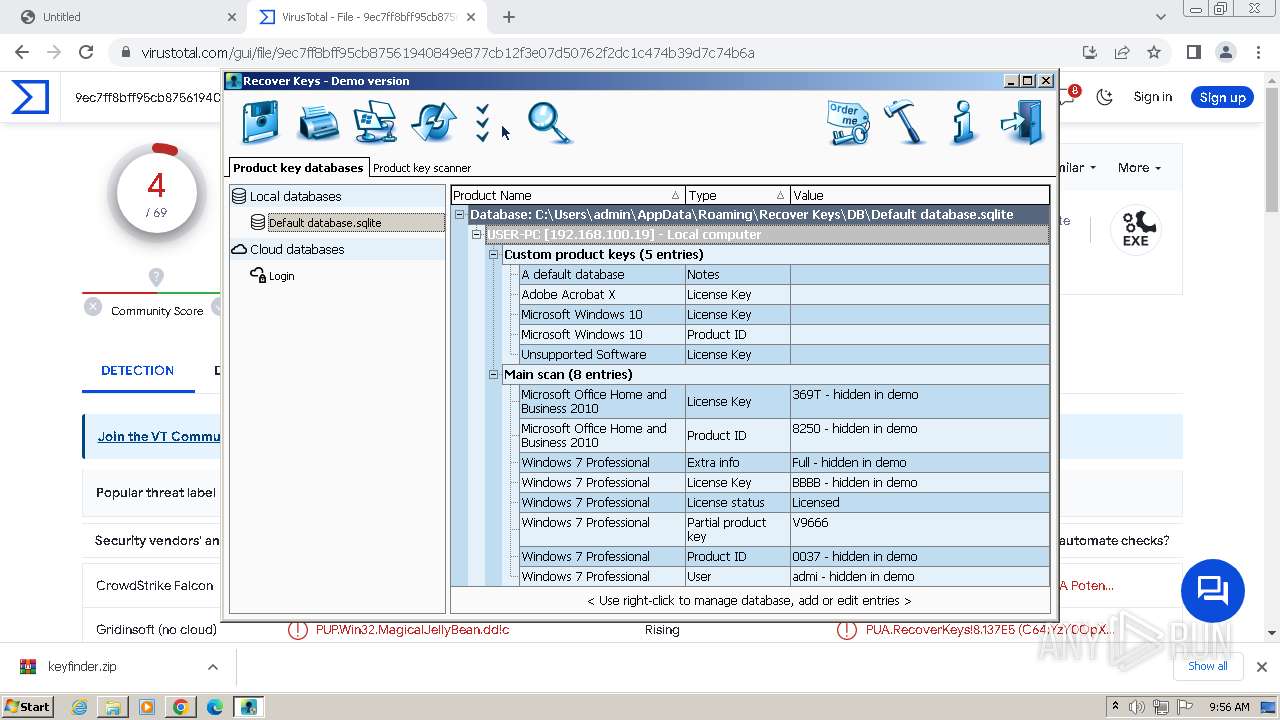Open Internet Explorer from the taskbar
This screenshot has width=1280, height=720.
[x=79, y=706]
